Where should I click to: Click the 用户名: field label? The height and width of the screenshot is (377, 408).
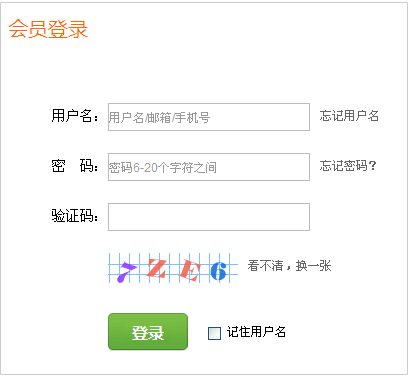coord(75,116)
